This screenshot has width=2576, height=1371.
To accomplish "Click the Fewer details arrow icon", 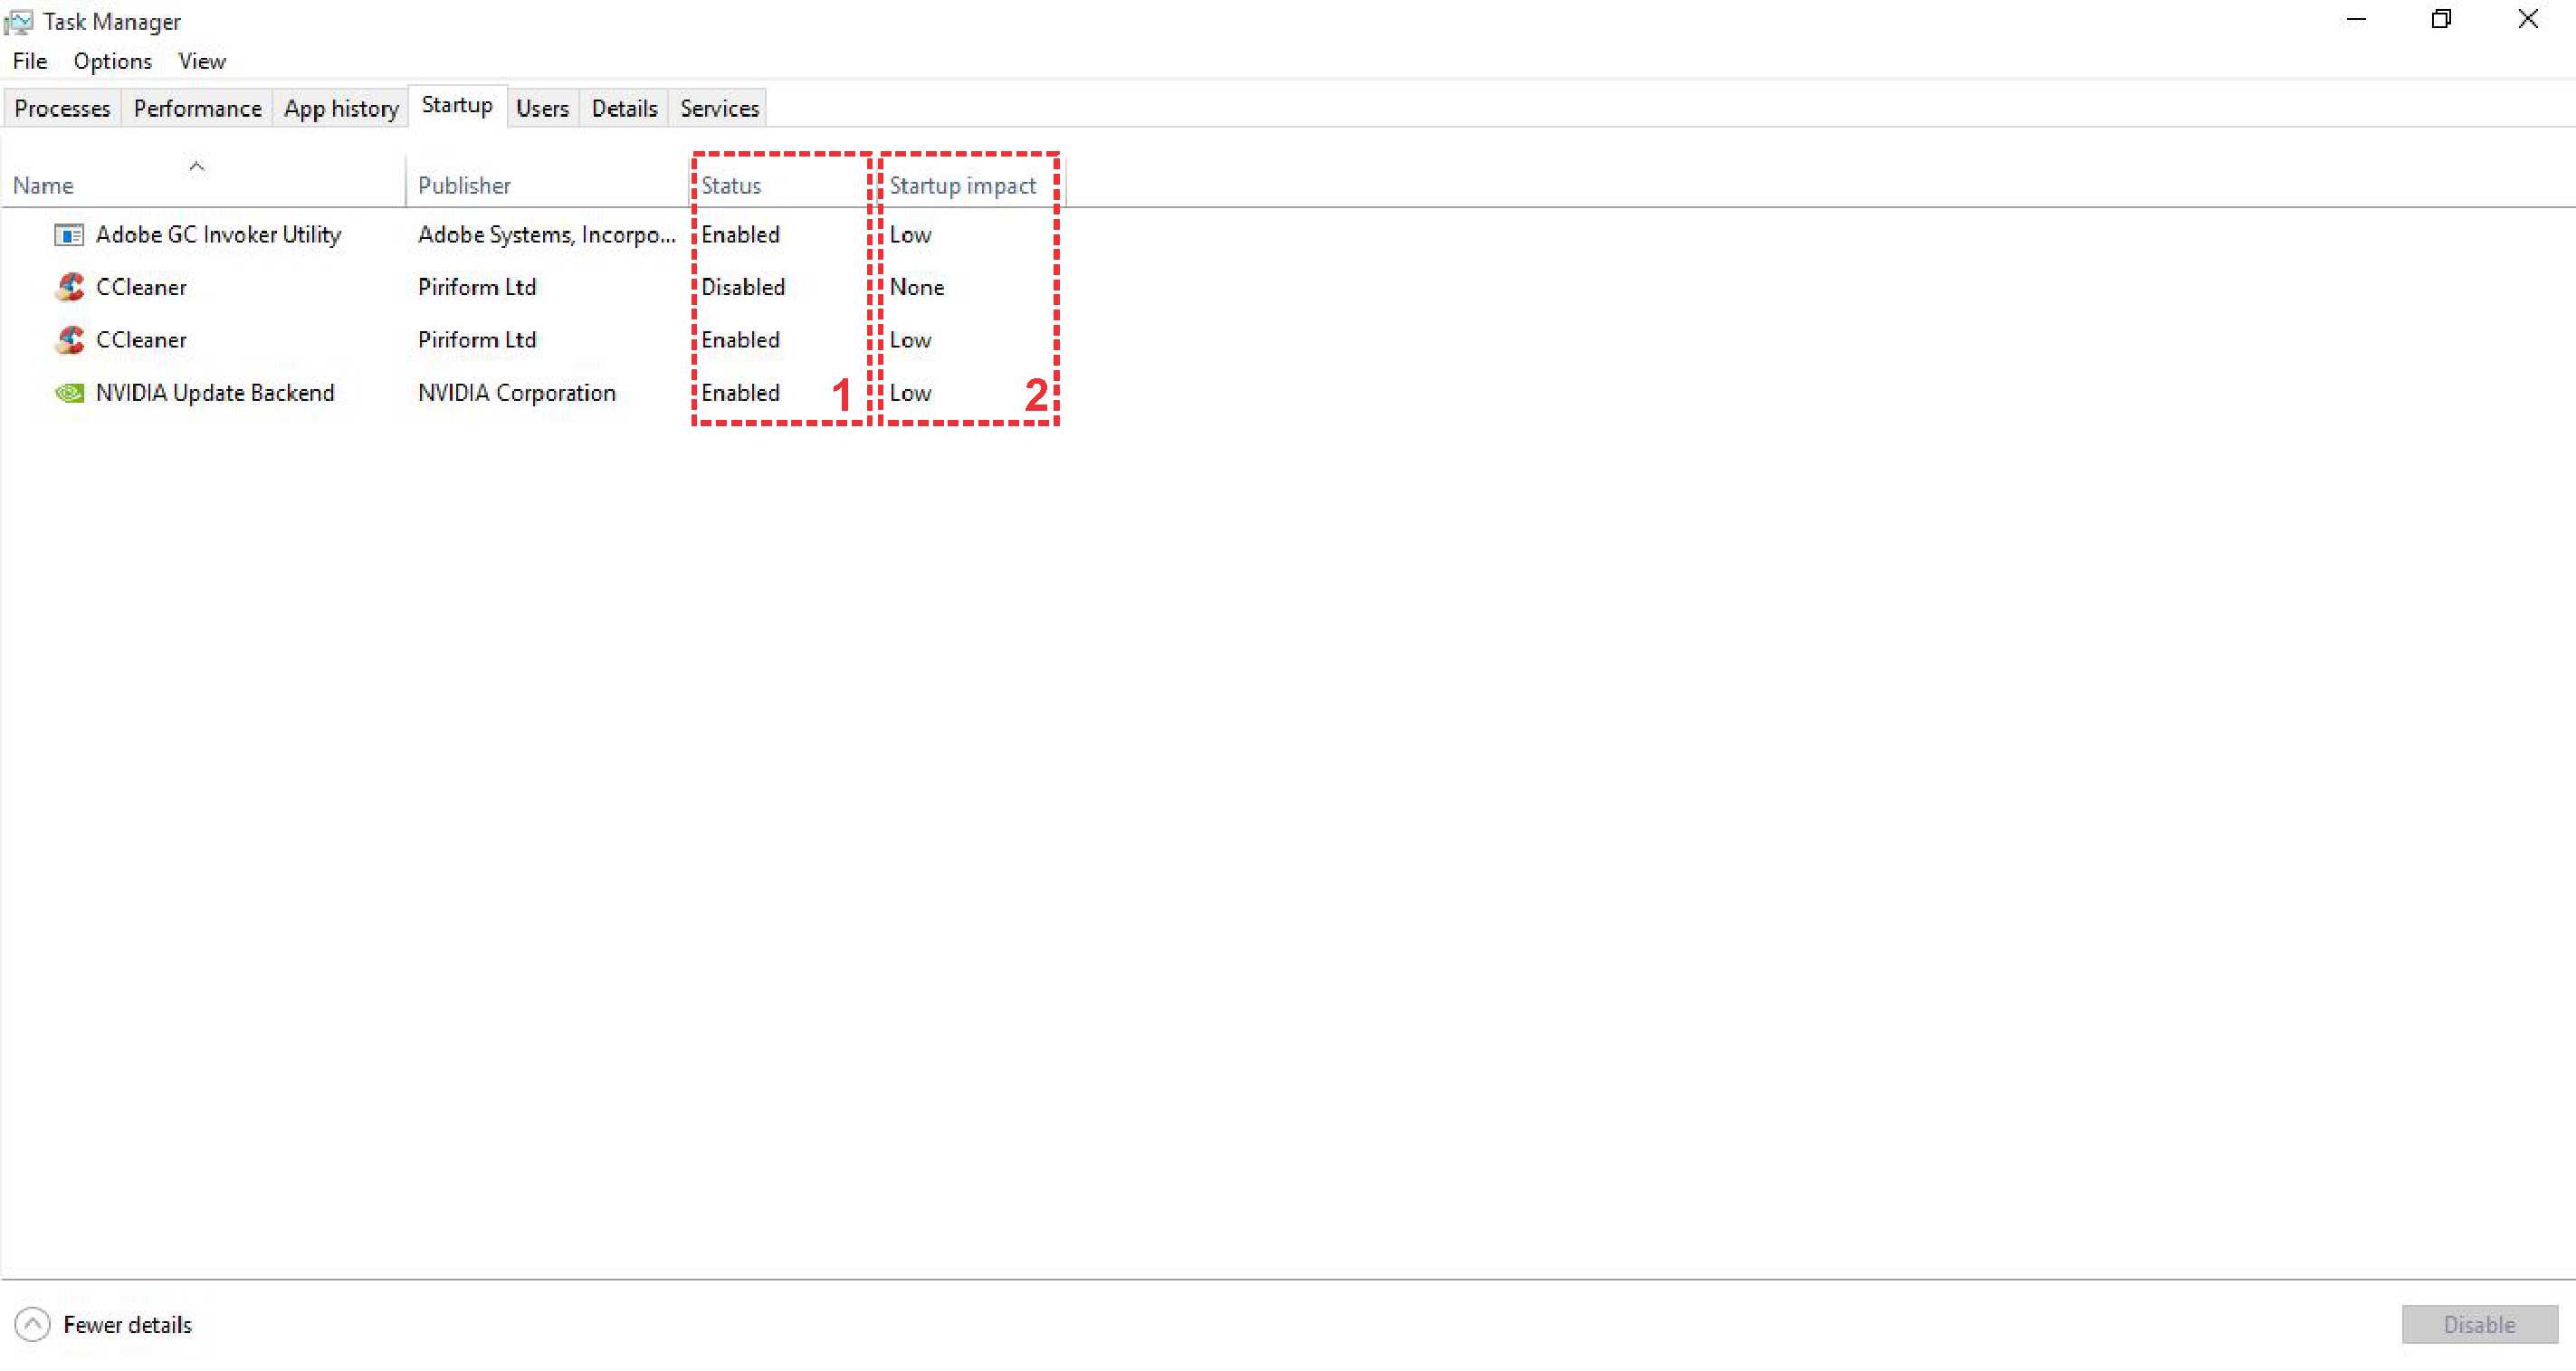I will [32, 1324].
